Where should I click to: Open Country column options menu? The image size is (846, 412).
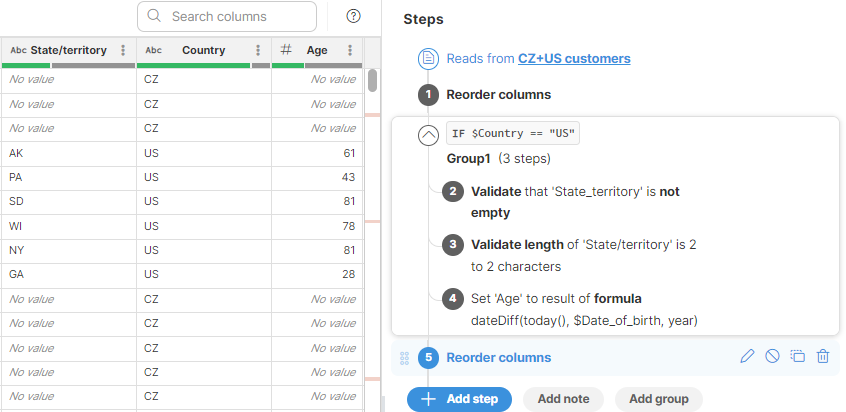(x=258, y=50)
